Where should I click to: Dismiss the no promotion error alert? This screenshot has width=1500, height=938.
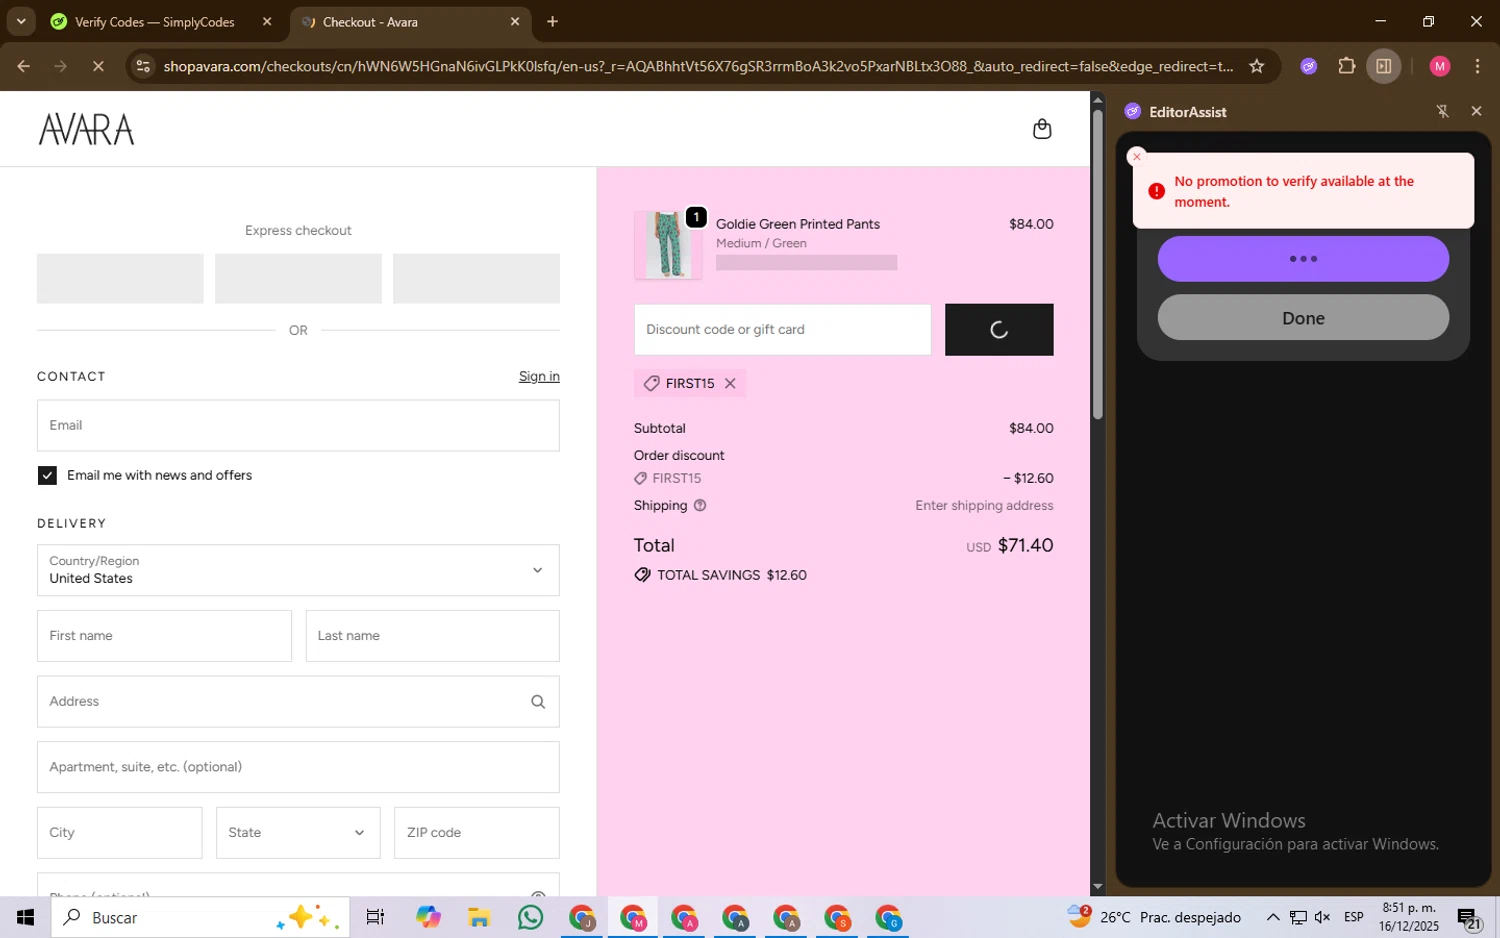point(1136,157)
